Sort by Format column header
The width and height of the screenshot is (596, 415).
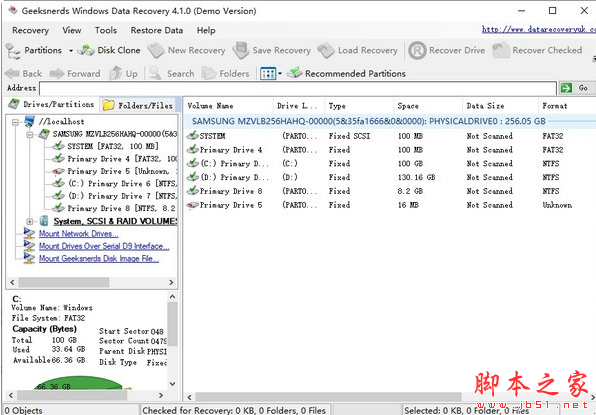pos(567,106)
